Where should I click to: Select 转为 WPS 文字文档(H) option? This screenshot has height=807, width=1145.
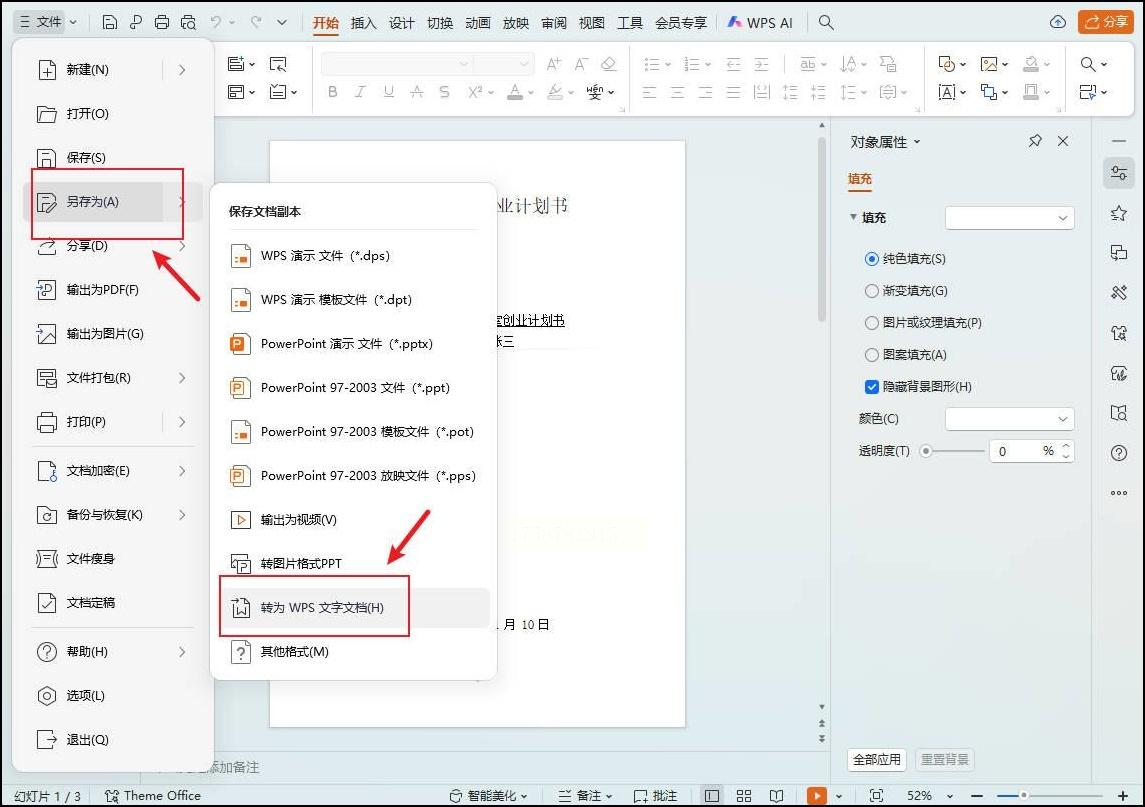click(355, 608)
